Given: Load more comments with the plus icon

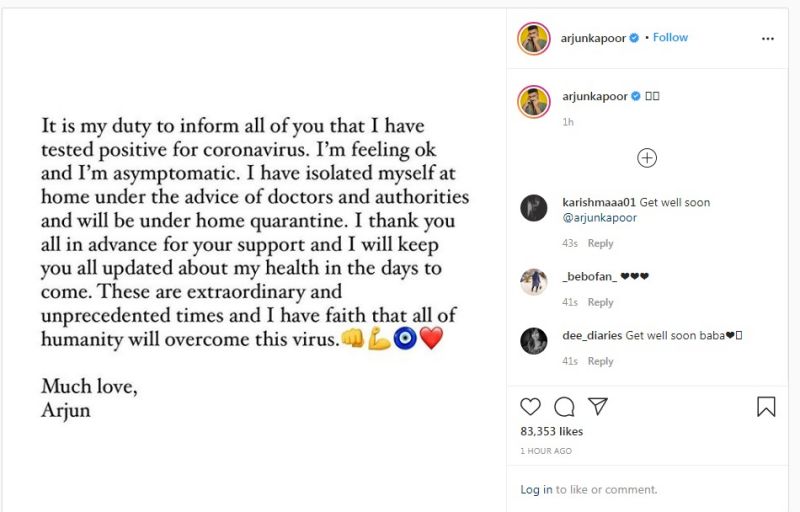Looking at the screenshot, I should pos(647,157).
